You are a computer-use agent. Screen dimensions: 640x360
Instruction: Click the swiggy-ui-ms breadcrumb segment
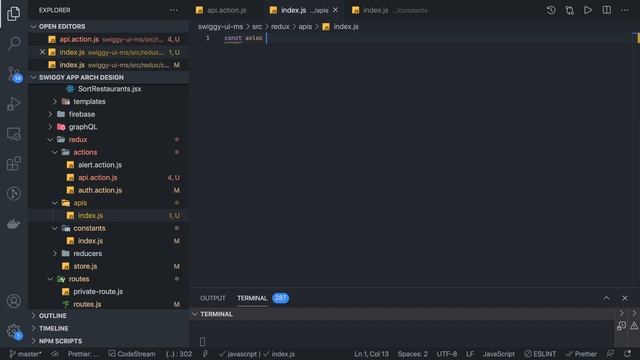[220, 27]
